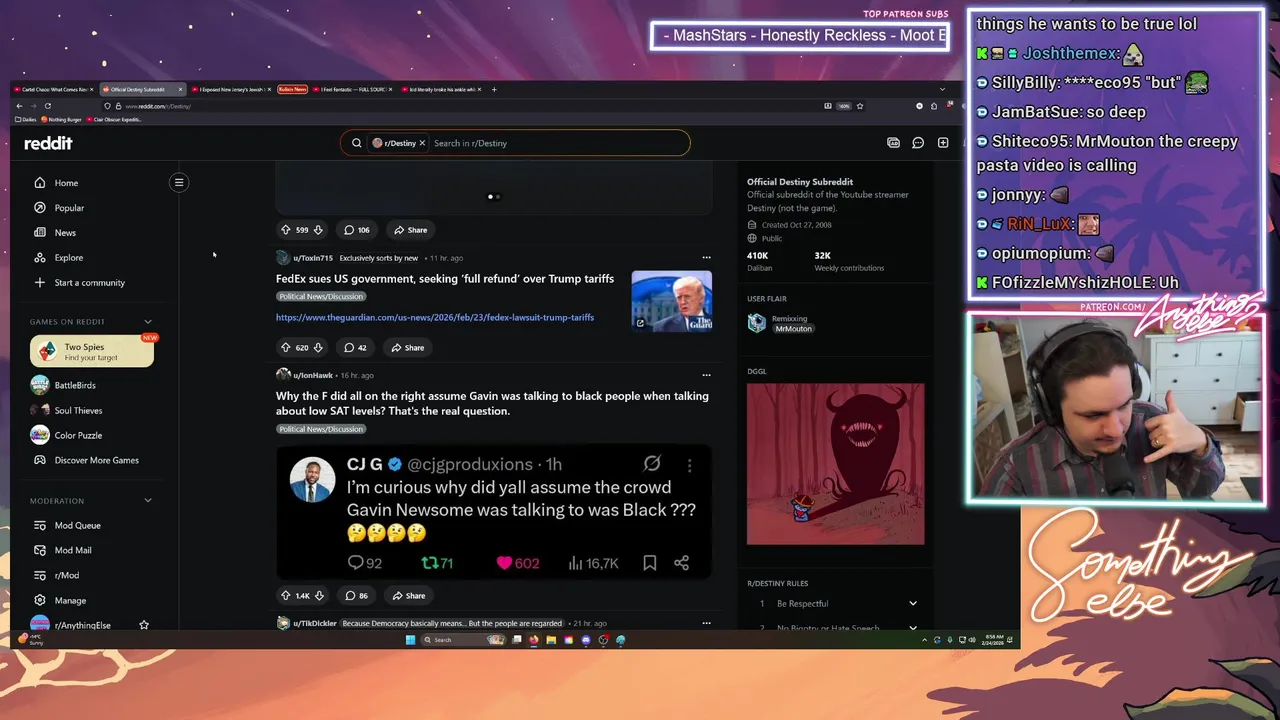Remove the r/Destiny search filter chip

pos(422,143)
